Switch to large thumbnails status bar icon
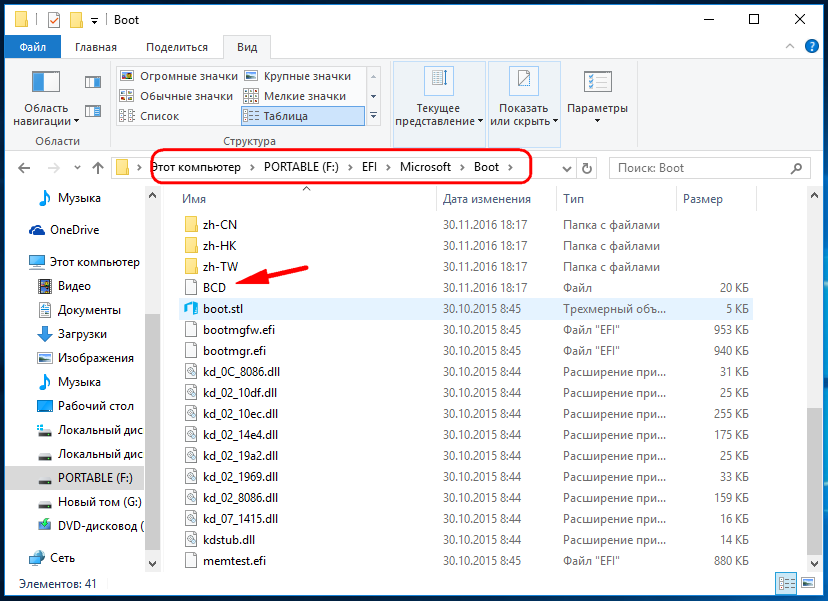Image resolution: width=828 pixels, height=601 pixels. pos(808,584)
